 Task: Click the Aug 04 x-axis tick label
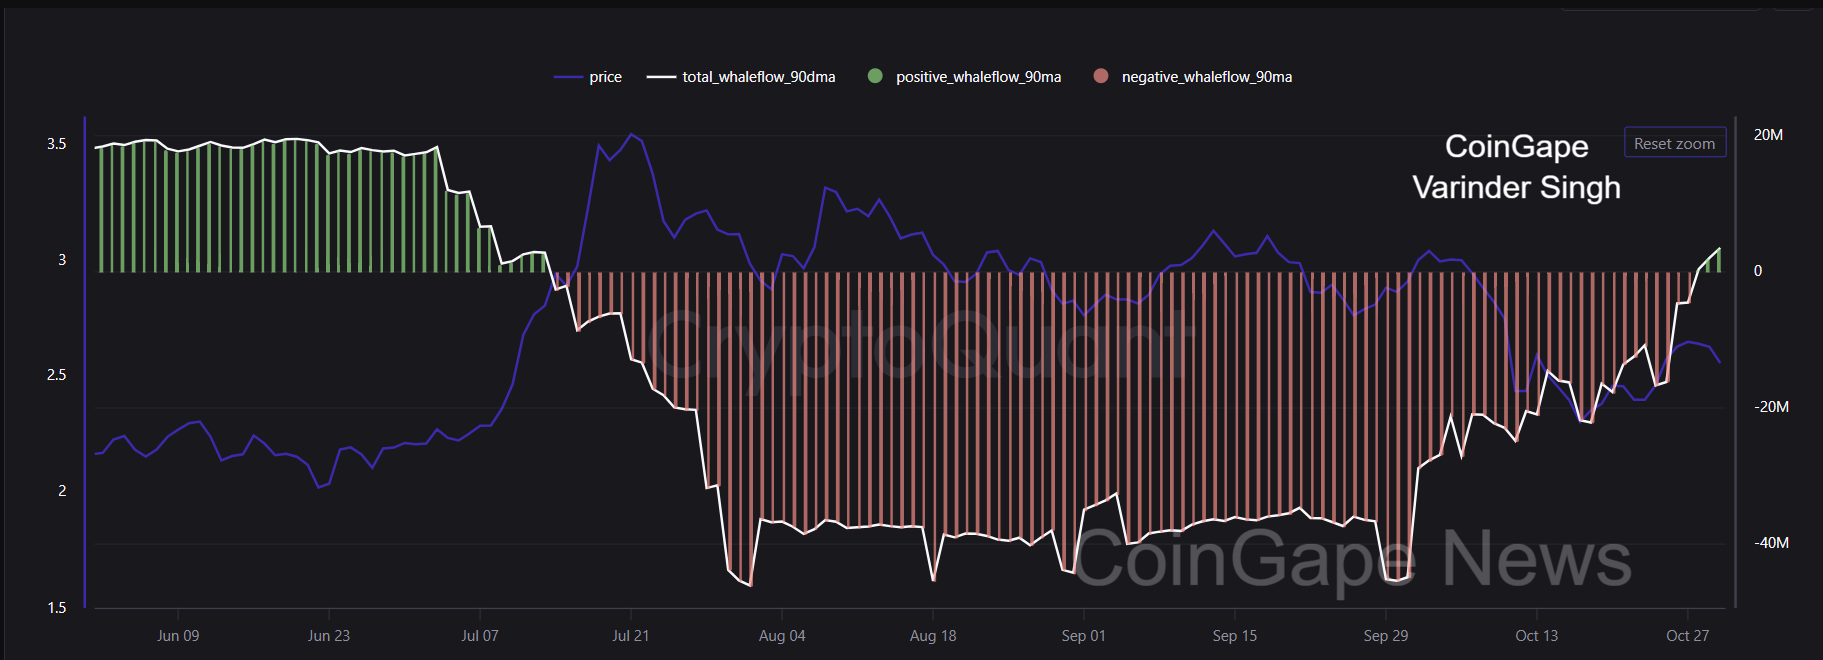click(x=781, y=636)
